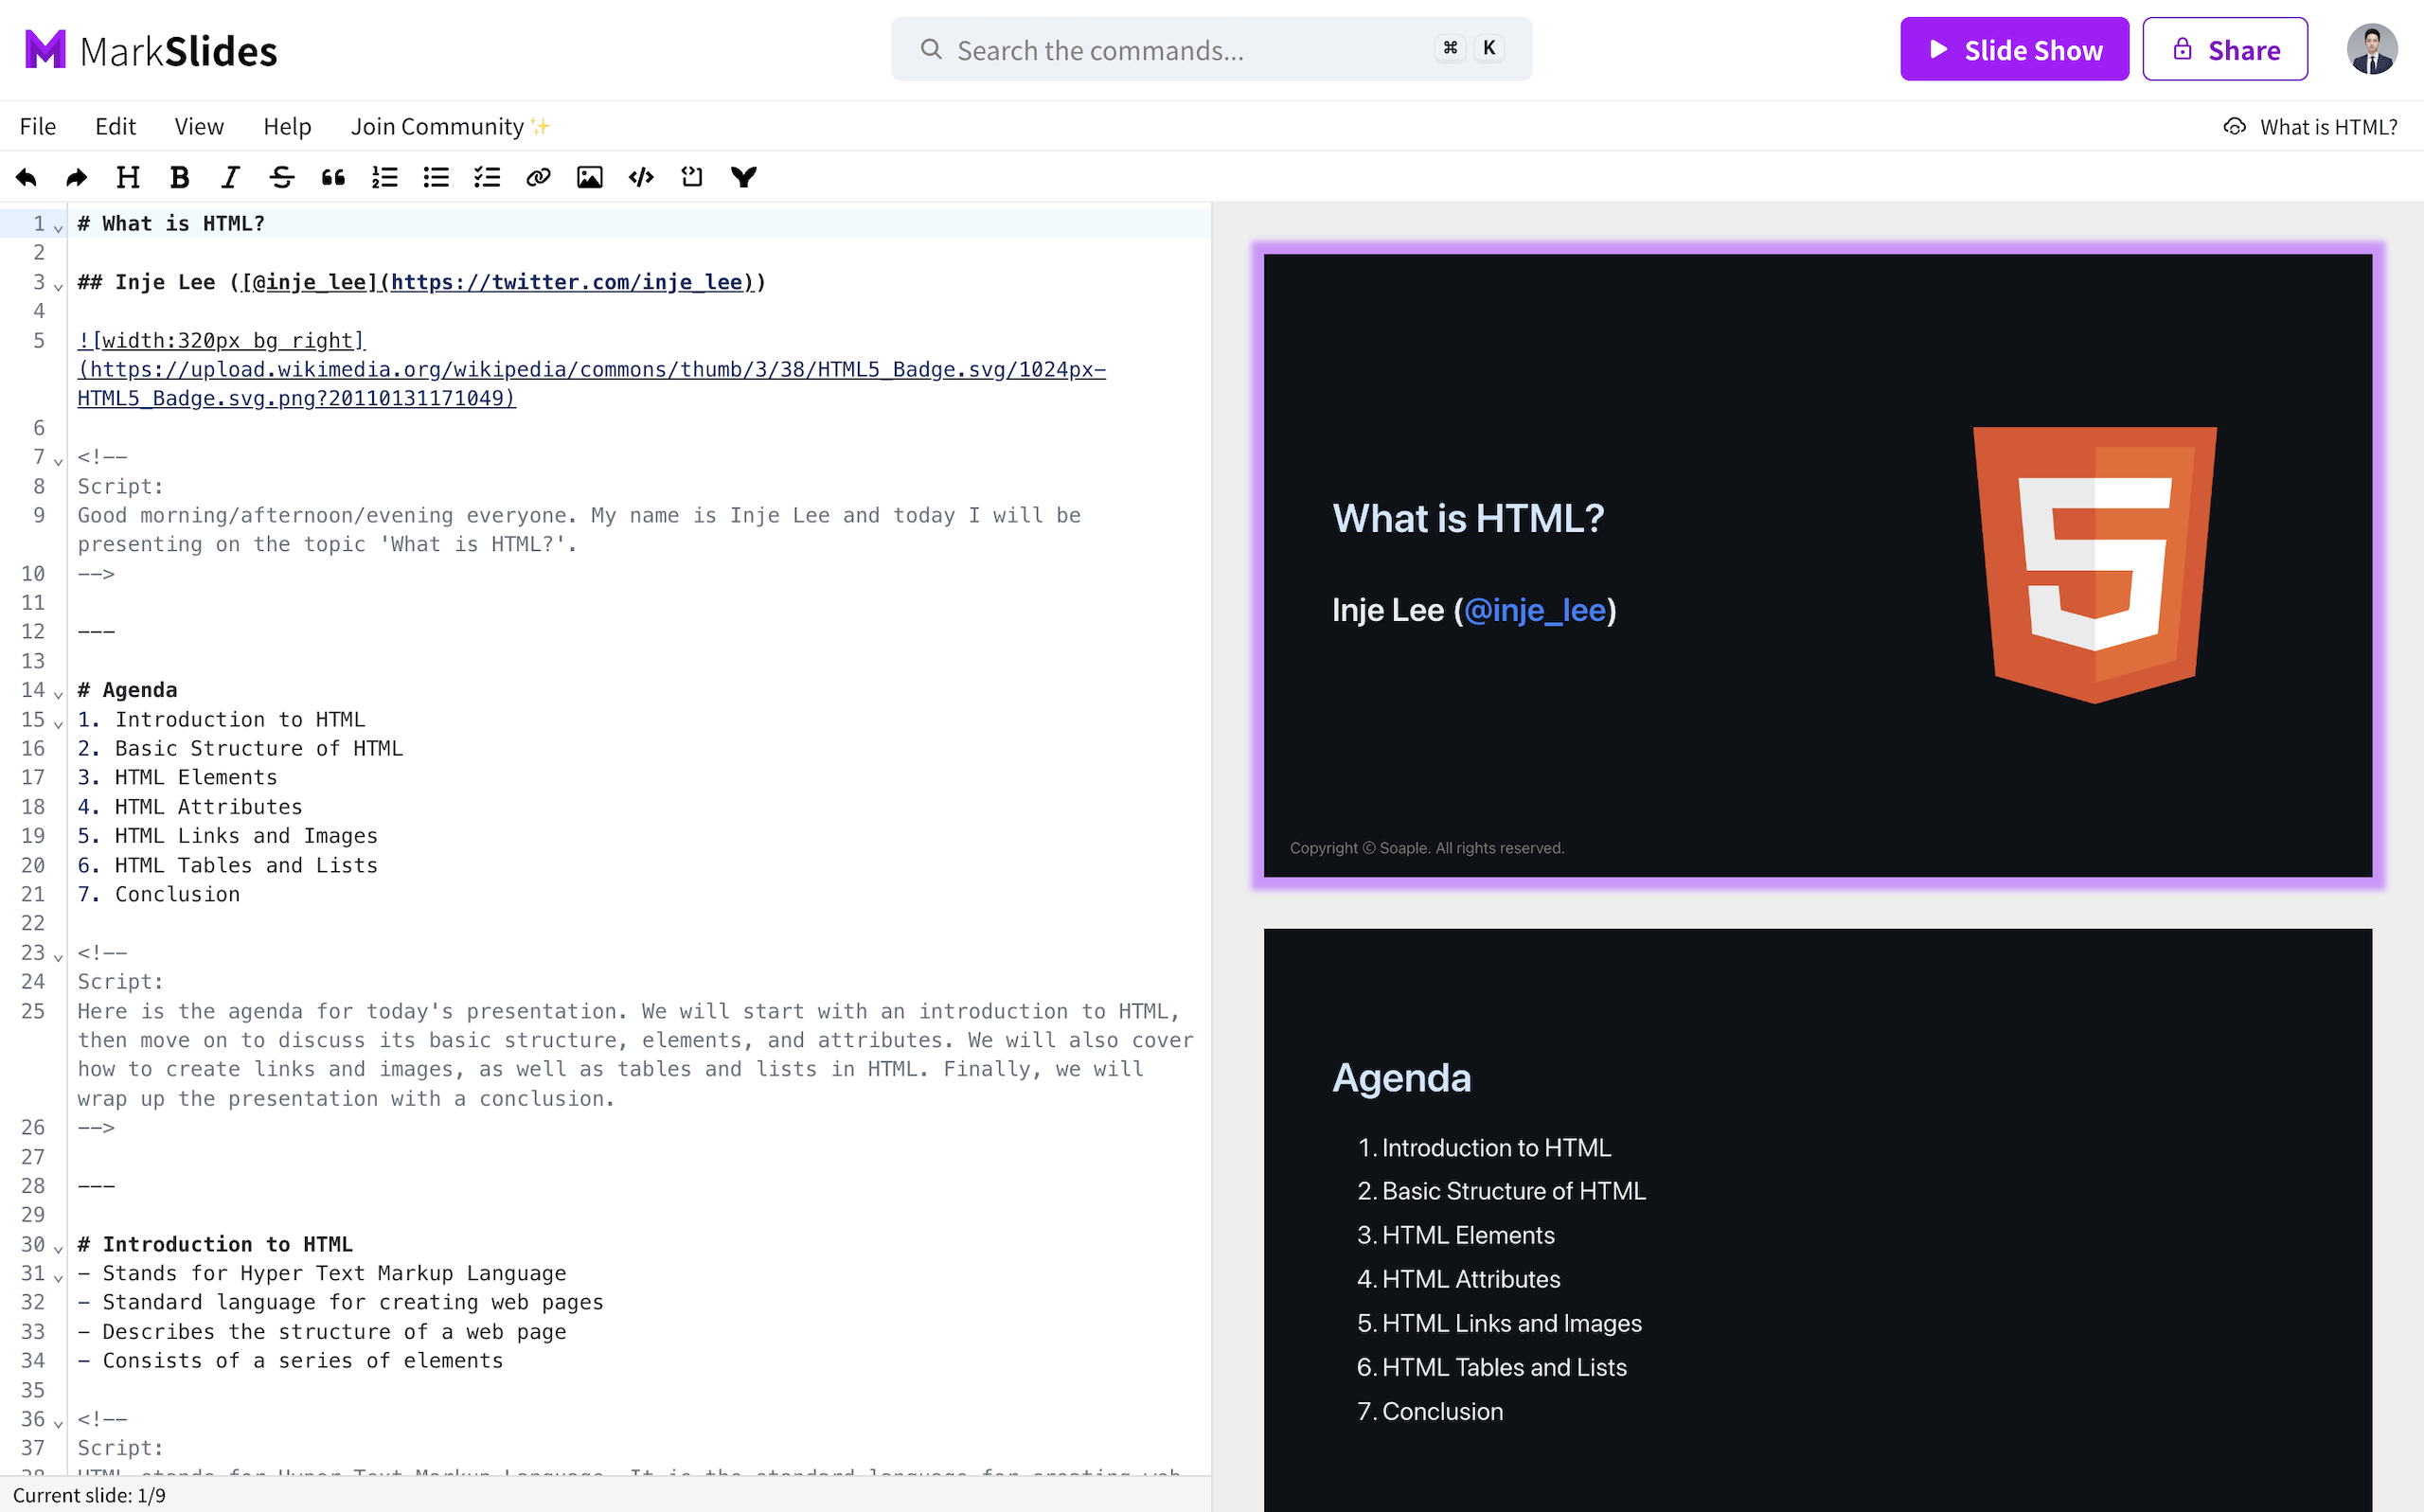Open the Help menu
2424x1512 pixels.
click(287, 127)
